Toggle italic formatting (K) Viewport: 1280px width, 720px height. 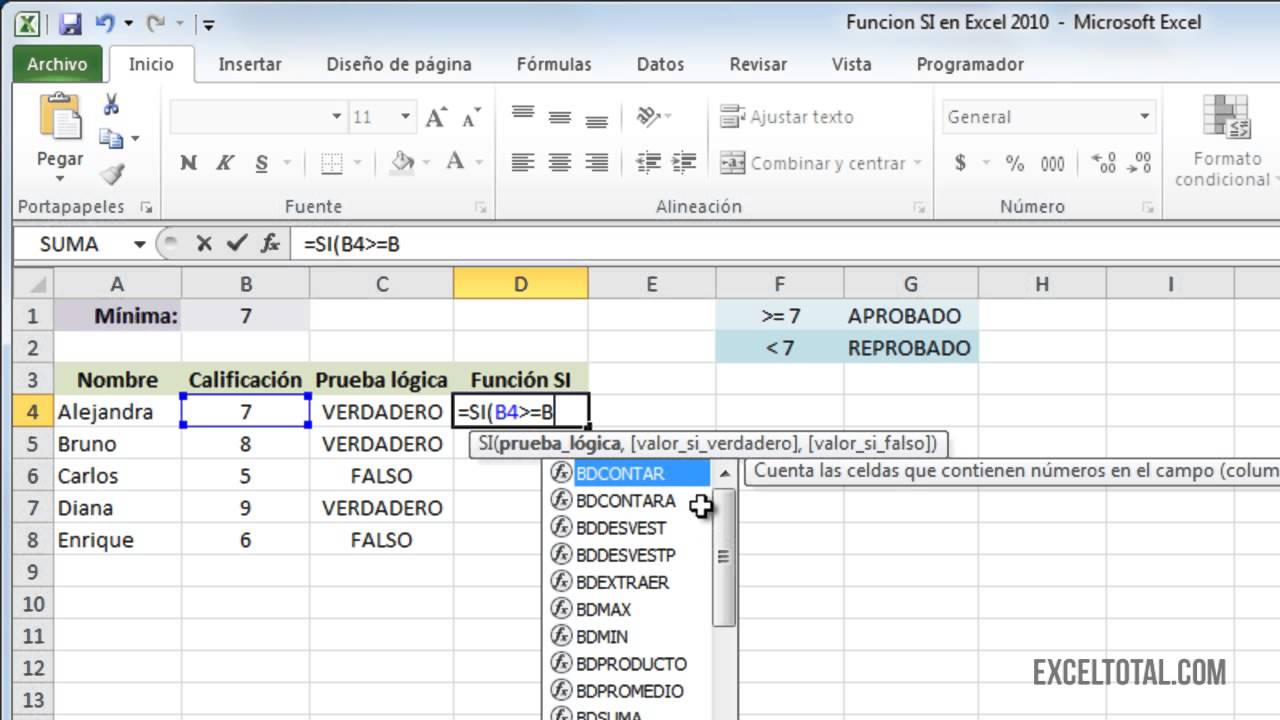(x=225, y=163)
